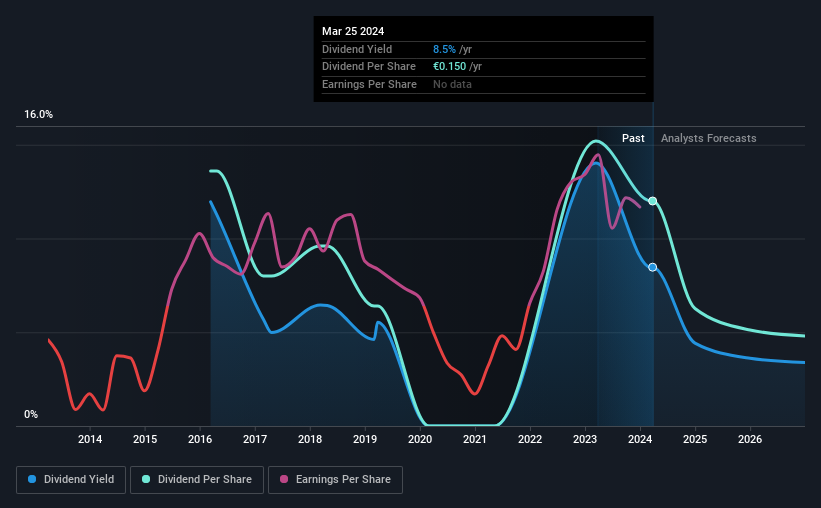Viewport: 821px width, 508px height.
Task: Click the 'No data' earnings value
Action: [x=452, y=84]
